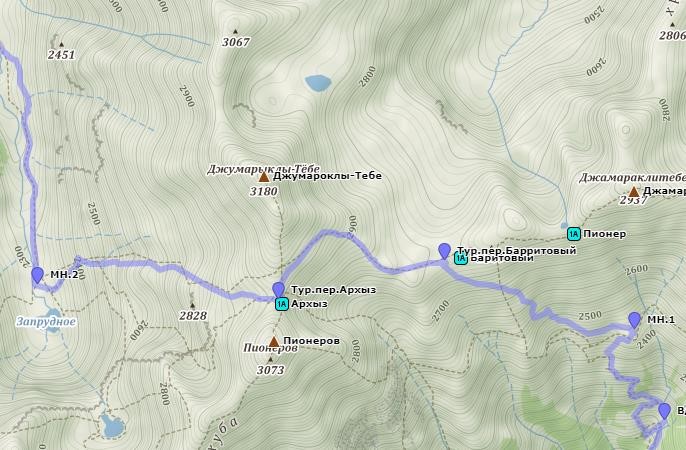
Task: Click the Тур.пер.Барритовый waypoint pin
Action: point(444,251)
